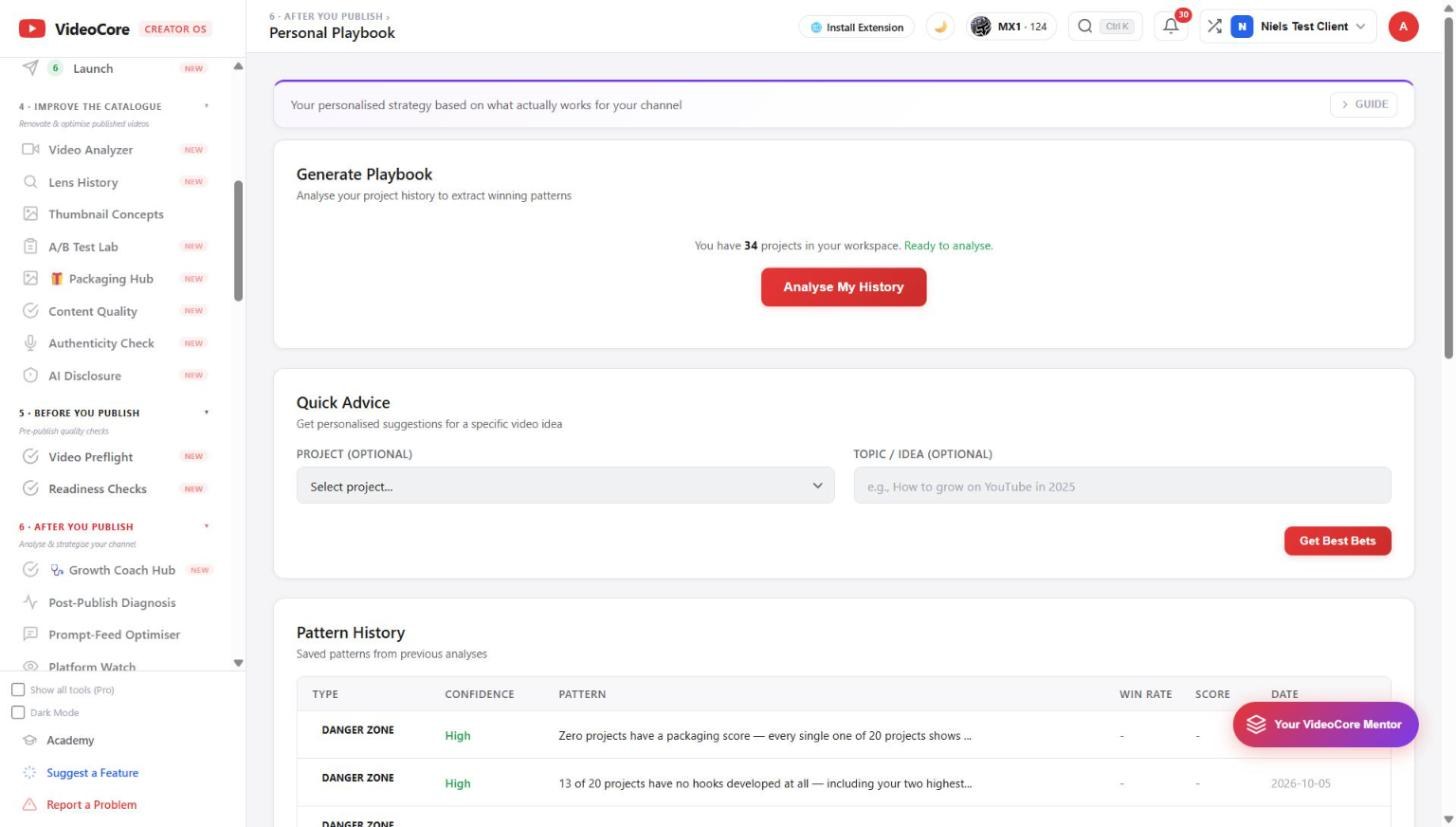Go to Academy in sidebar
The image size is (1456, 827).
coord(70,741)
